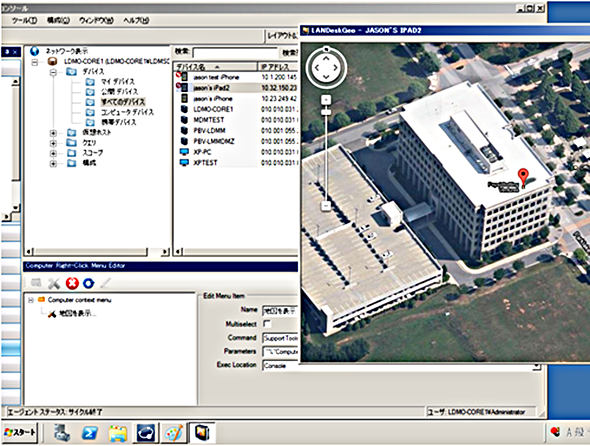Click the map zoom slider handle

pyautogui.click(x=326, y=112)
